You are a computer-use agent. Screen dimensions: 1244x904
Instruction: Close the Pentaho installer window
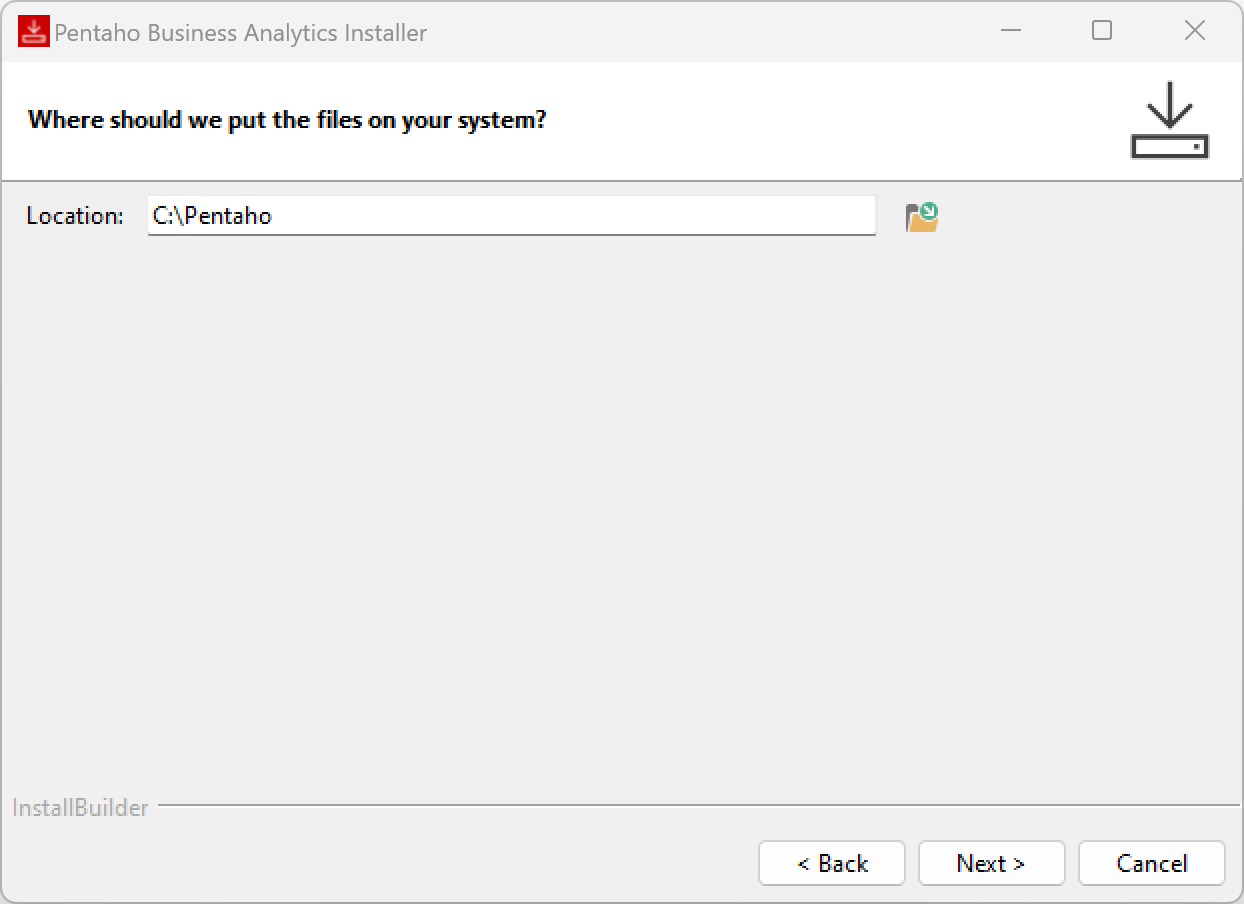point(1194,31)
